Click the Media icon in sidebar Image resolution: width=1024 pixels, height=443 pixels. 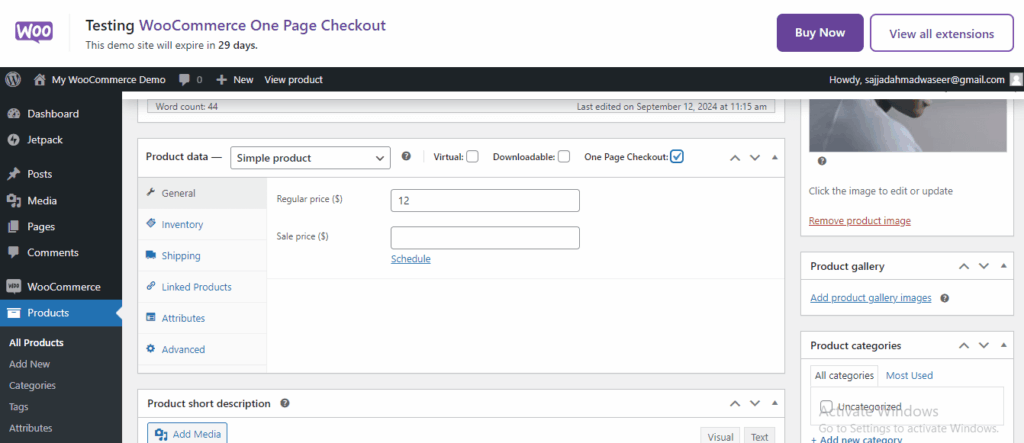(14, 201)
